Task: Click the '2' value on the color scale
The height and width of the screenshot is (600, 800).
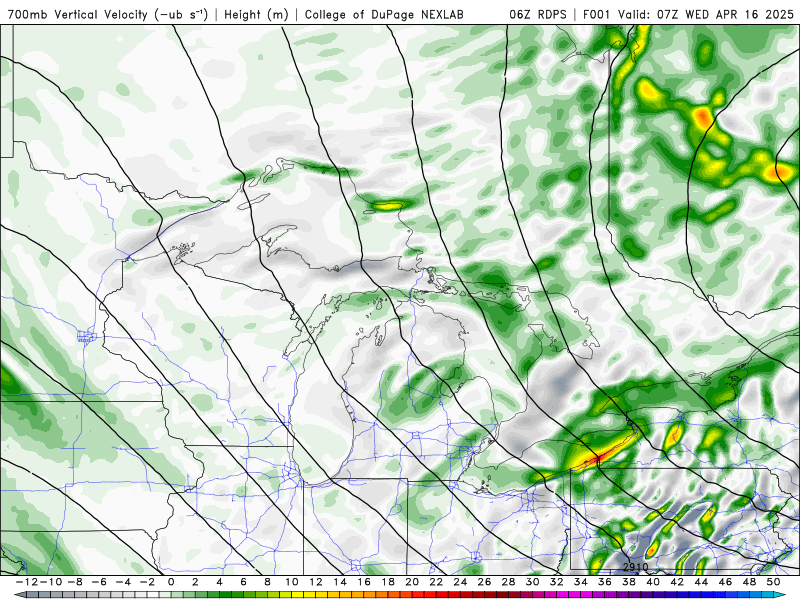Action: [195, 582]
